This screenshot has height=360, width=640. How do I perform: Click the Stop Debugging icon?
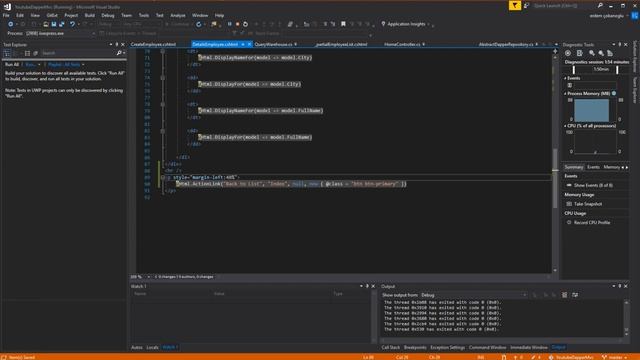click(238, 24)
